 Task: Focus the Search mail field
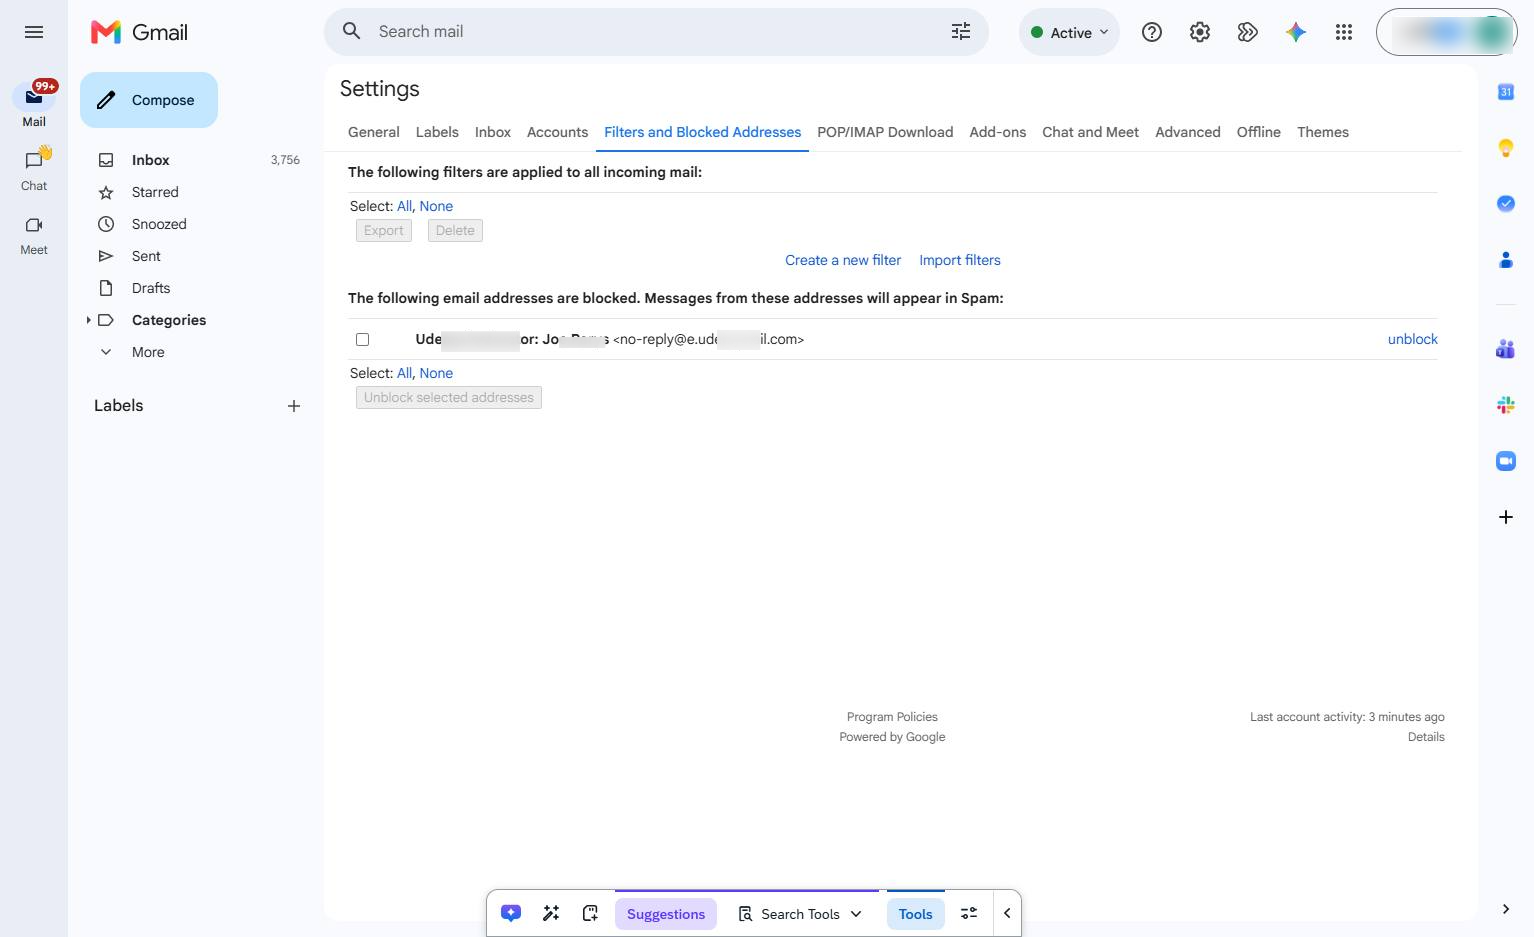click(656, 32)
